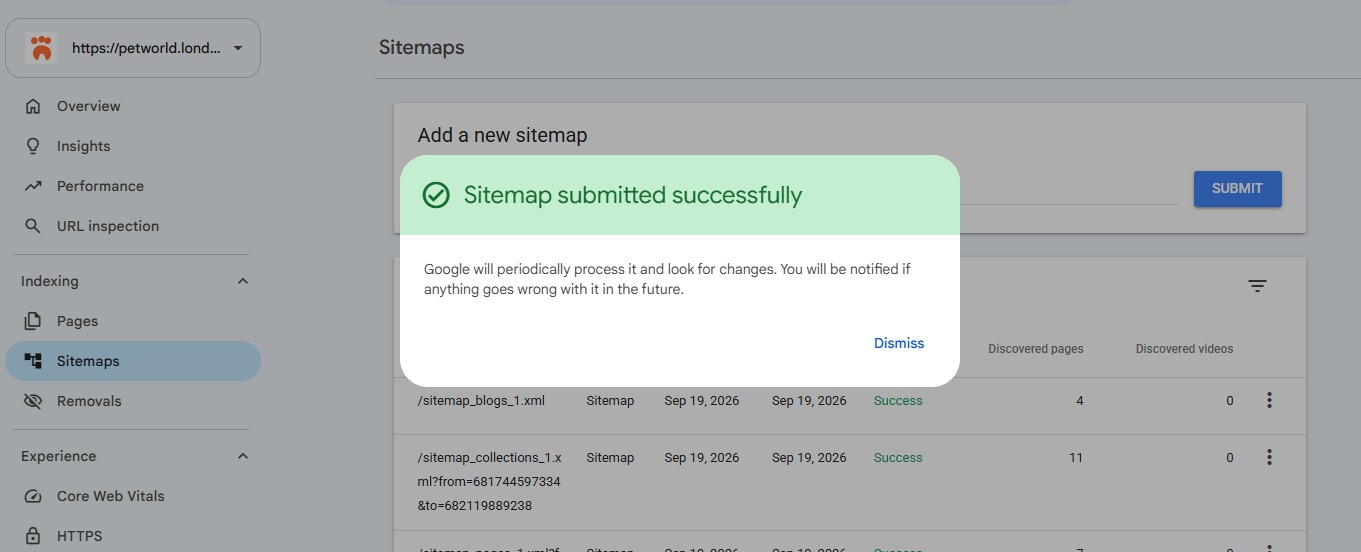Click the URL inspection magnifier icon
The image size is (1361, 552).
(x=33, y=226)
